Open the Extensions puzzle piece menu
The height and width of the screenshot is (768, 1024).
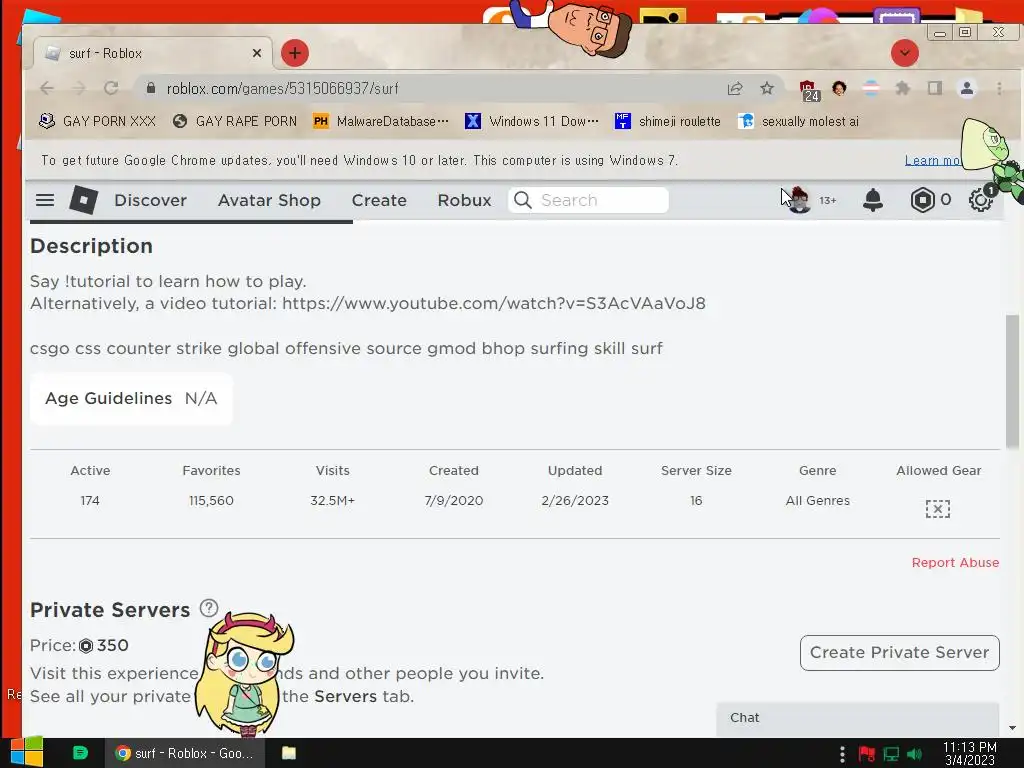coord(903,88)
